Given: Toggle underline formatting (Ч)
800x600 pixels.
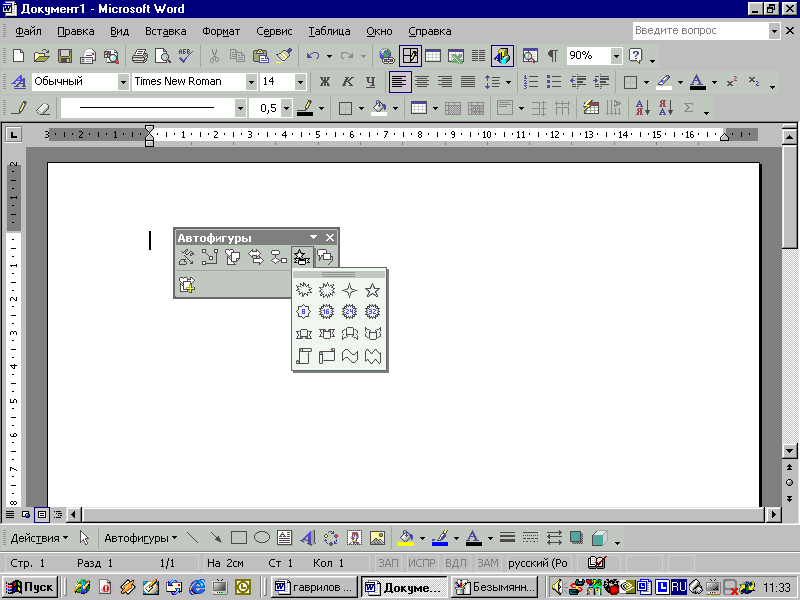Looking at the screenshot, I should click(370, 82).
